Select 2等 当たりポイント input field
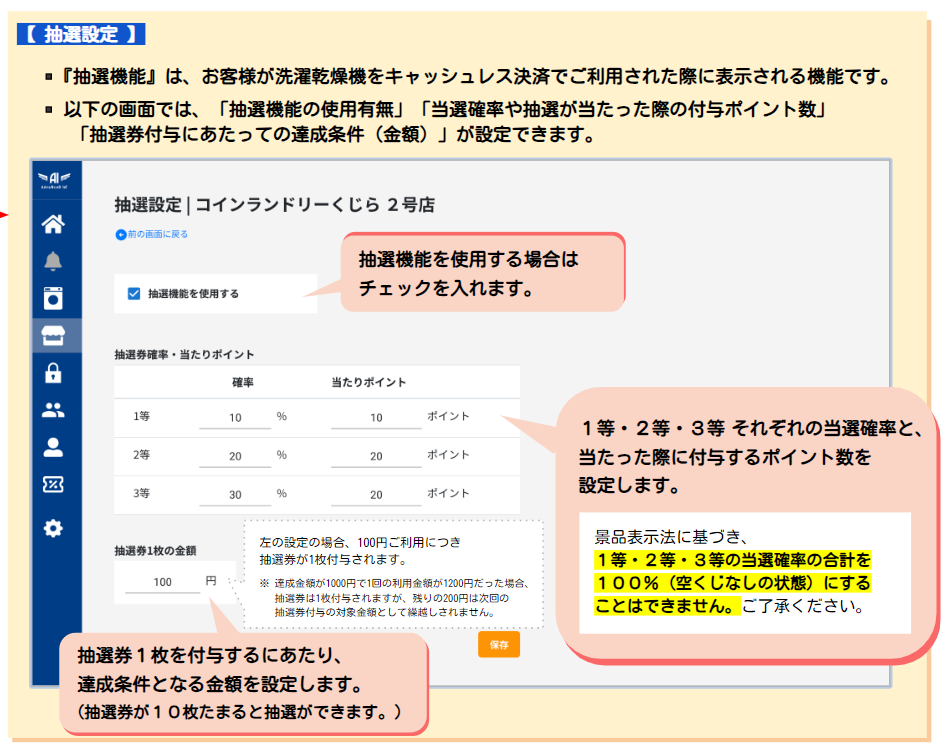Screen dimensions: 946x748 tap(376, 456)
